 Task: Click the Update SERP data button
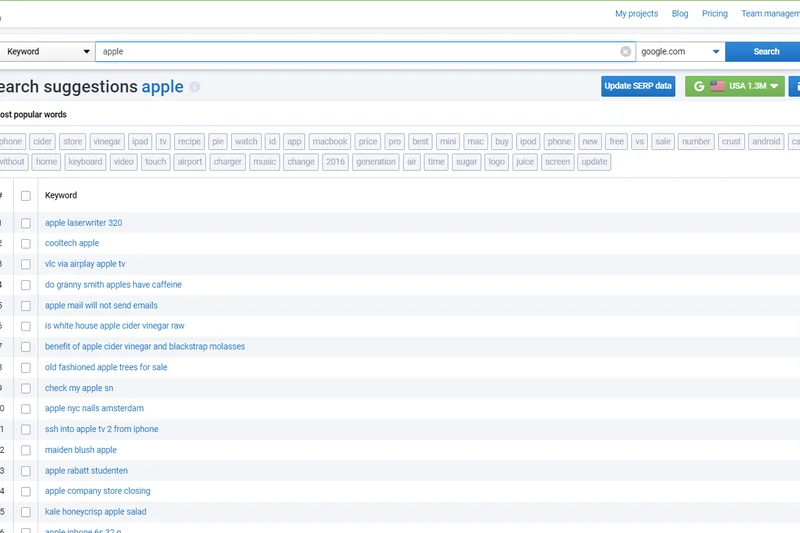638,87
